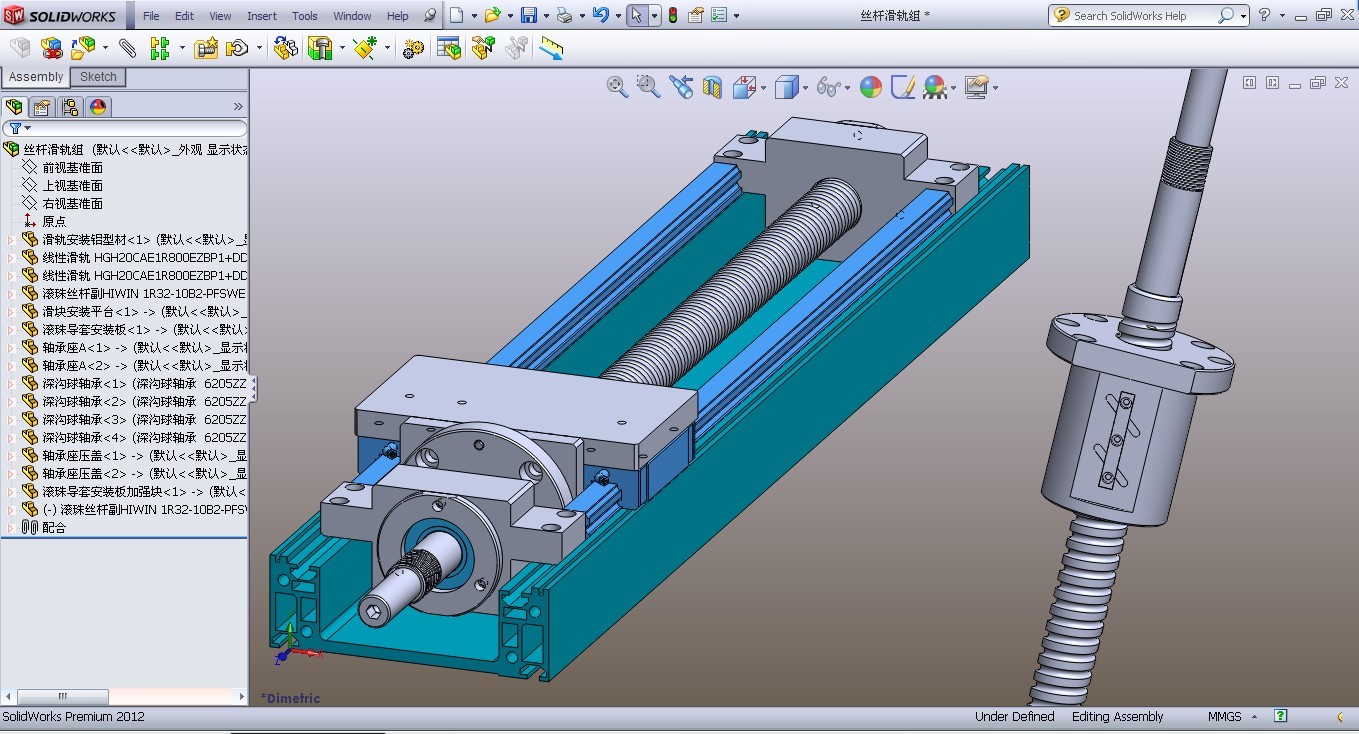Image resolution: width=1359 pixels, height=734 pixels.
Task: Open the ConfigurationManager panel tab
Action: tap(70, 107)
